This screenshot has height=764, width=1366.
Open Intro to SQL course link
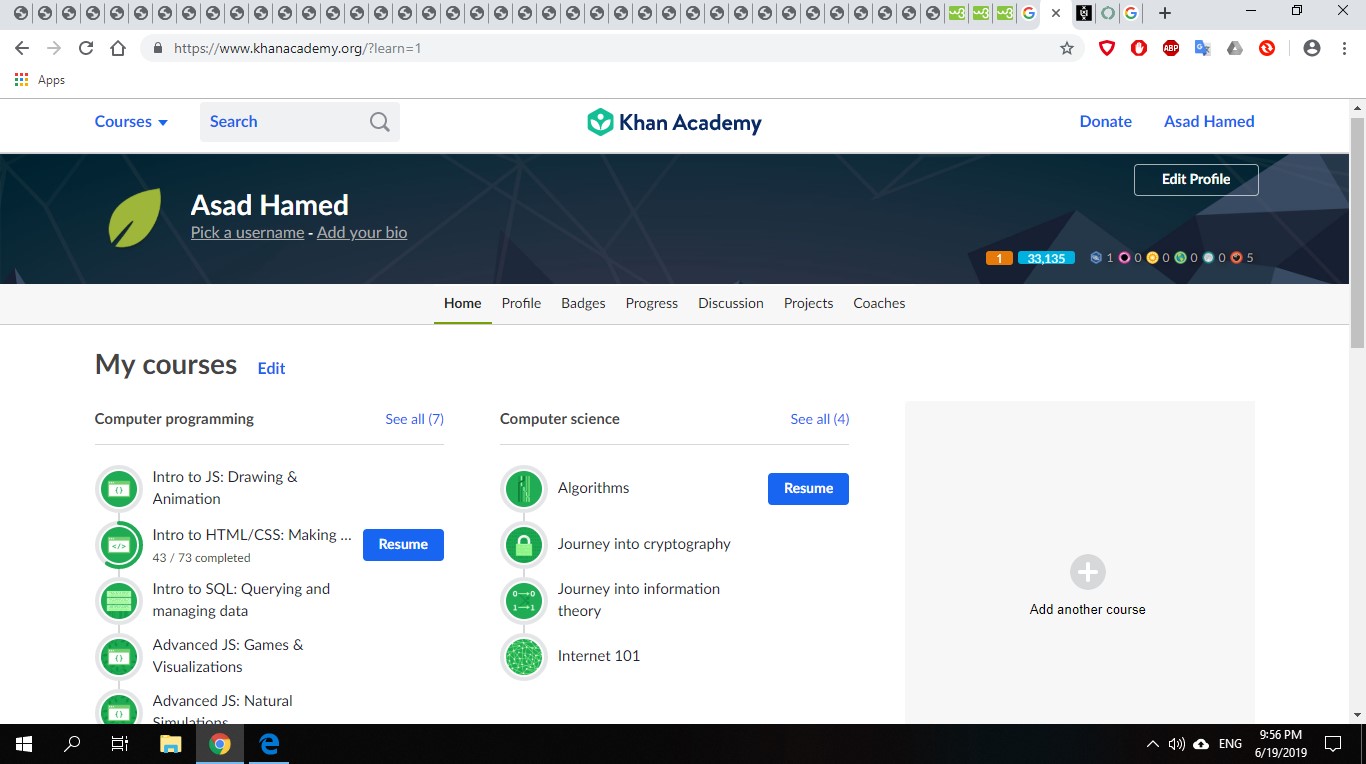pyautogui.click(x=241, y=600)
